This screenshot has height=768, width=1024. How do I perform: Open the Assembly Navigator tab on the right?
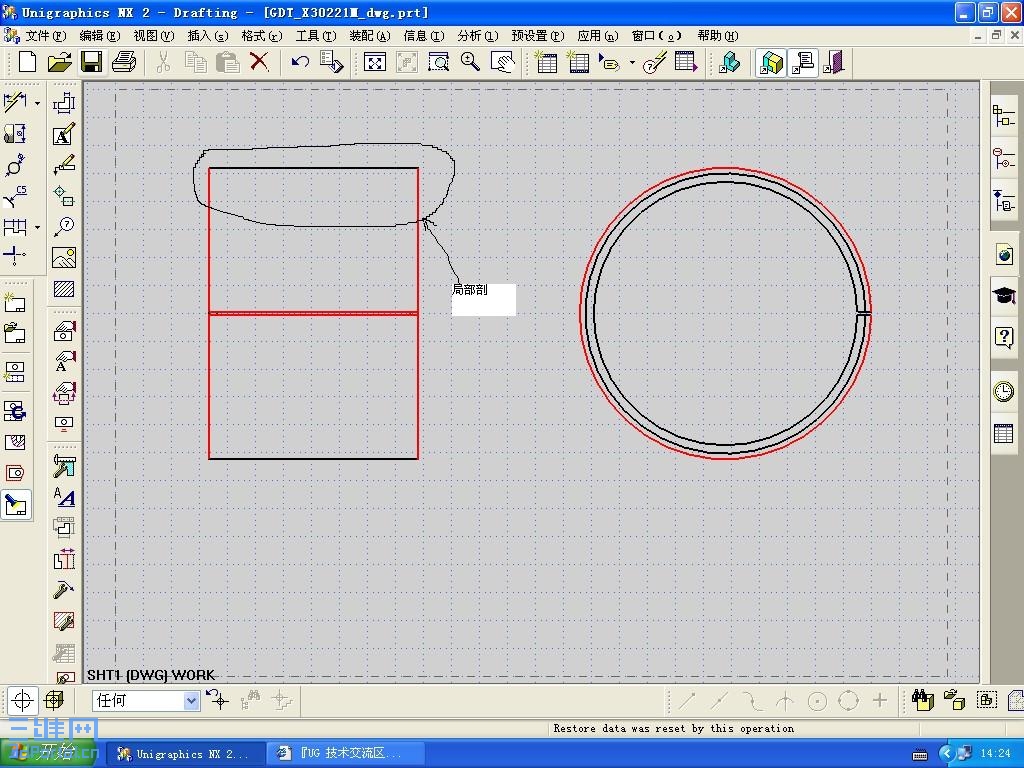click(1004, 116)
